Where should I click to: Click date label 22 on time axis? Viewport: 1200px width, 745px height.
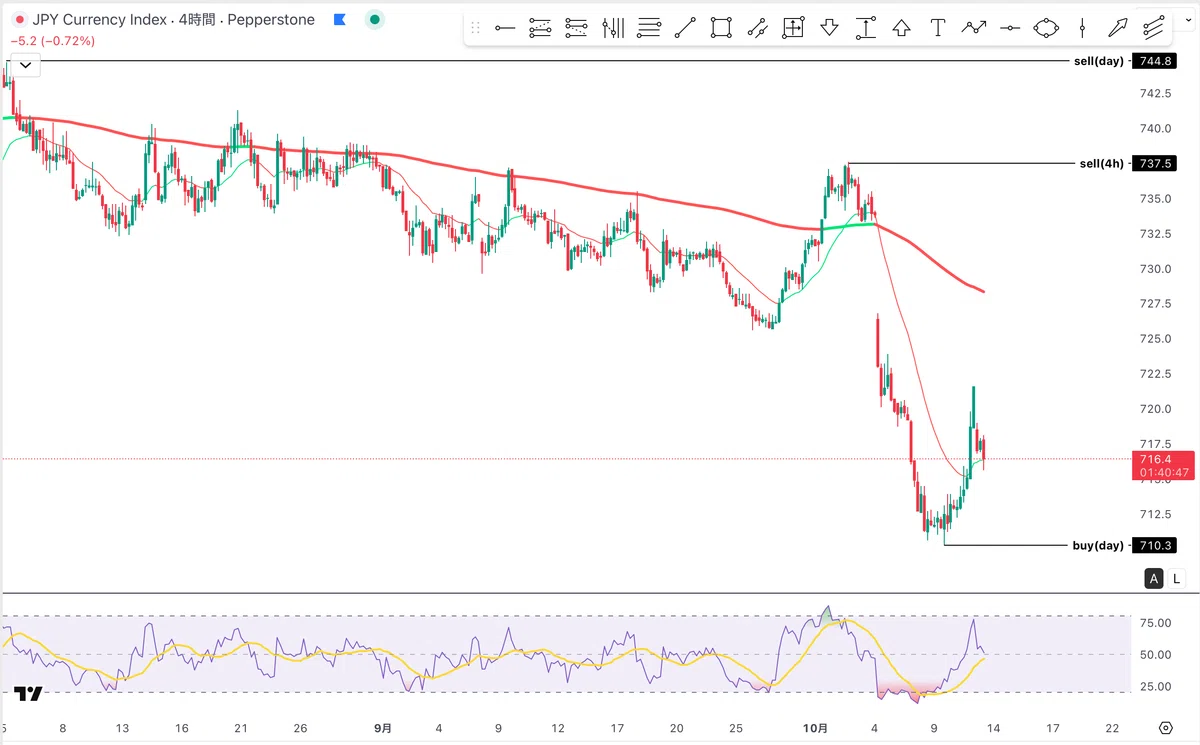(1111, 728)
